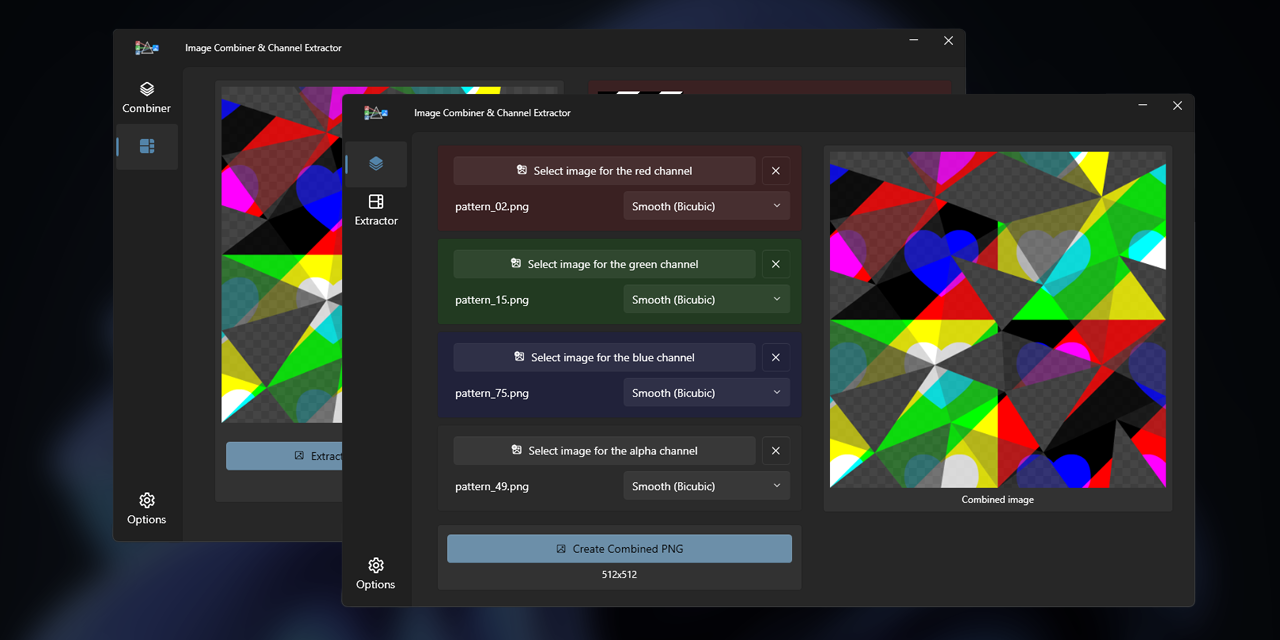Clear the blue channel image with X
Screen dimensions: 1280x640
(x=776, y=357)
